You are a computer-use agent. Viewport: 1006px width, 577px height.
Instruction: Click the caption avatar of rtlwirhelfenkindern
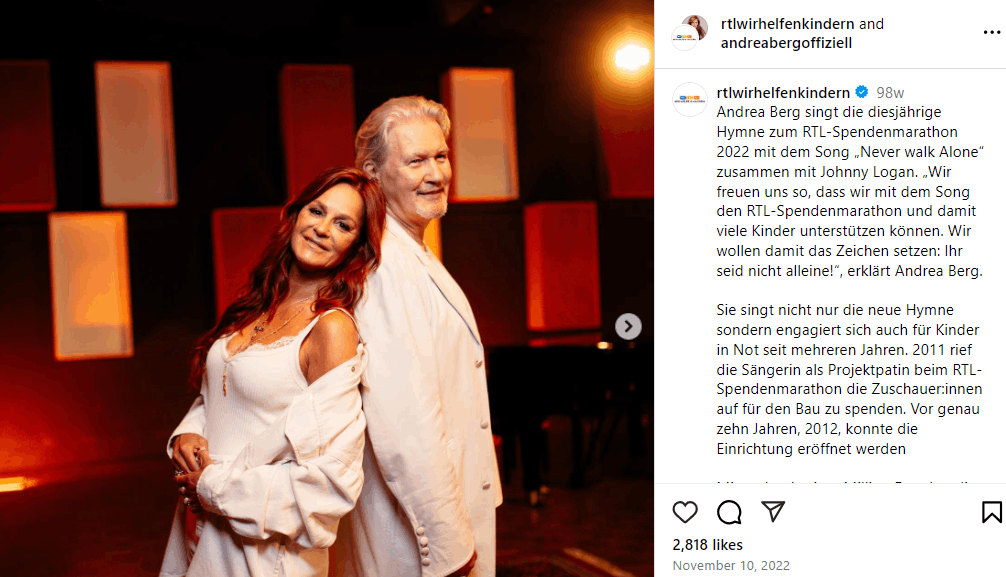pyautogui.click(x=690, y=99)
